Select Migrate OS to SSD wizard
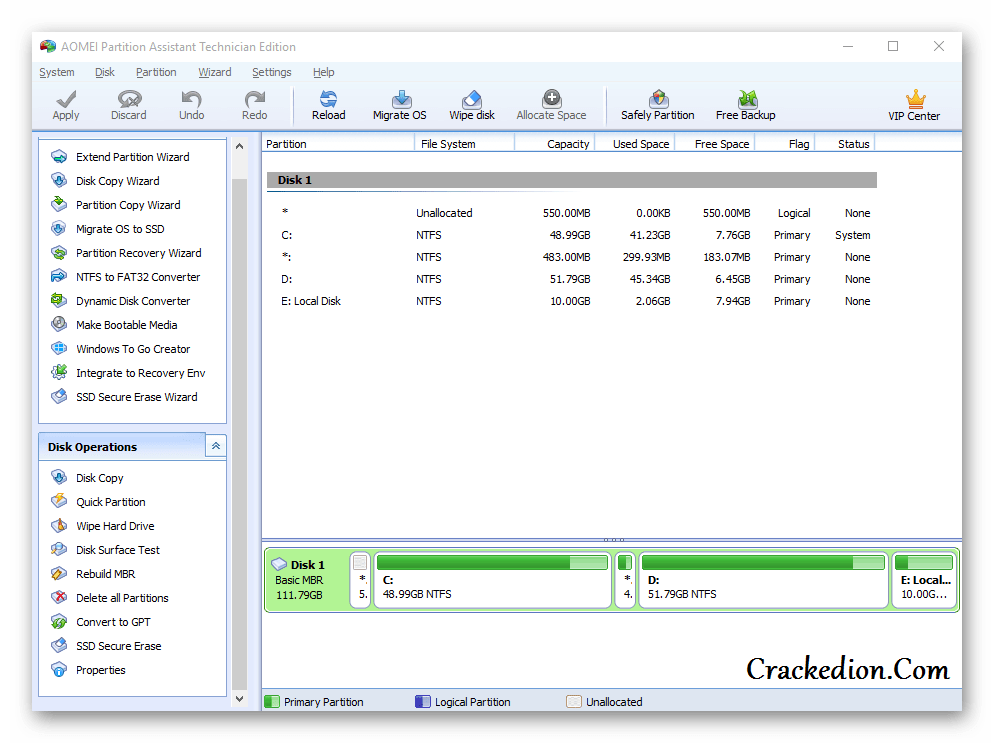The width and height of the screenshot is (994, 743). [120, 229]
